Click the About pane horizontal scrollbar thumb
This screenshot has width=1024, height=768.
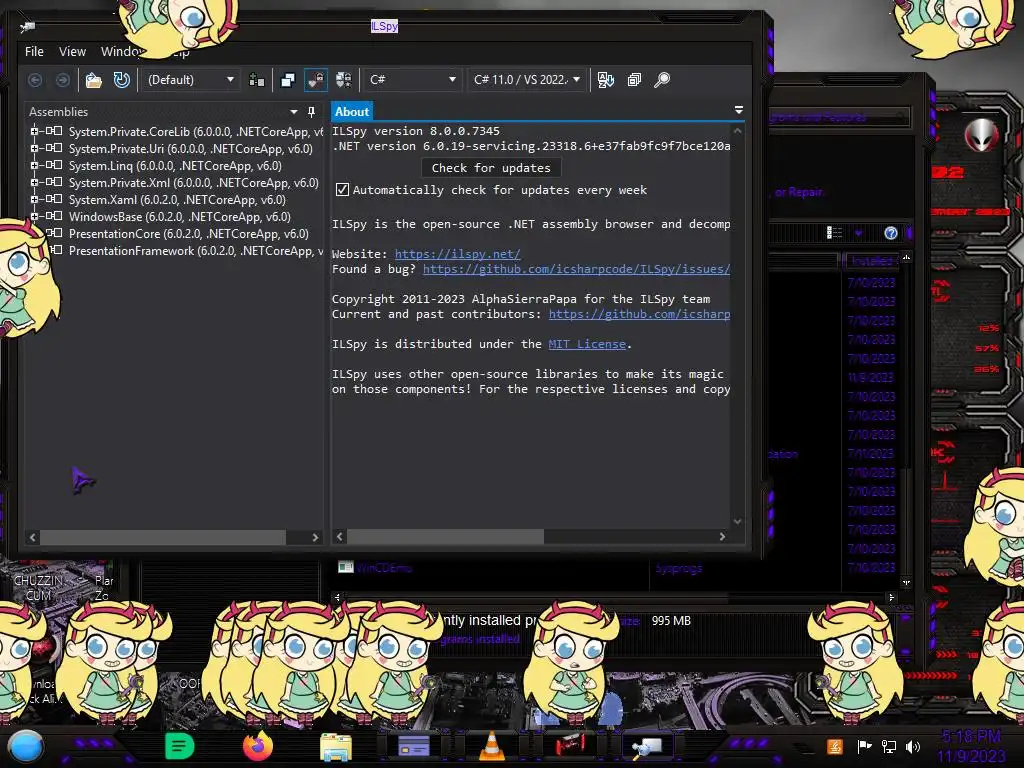(x=445, y=537)
